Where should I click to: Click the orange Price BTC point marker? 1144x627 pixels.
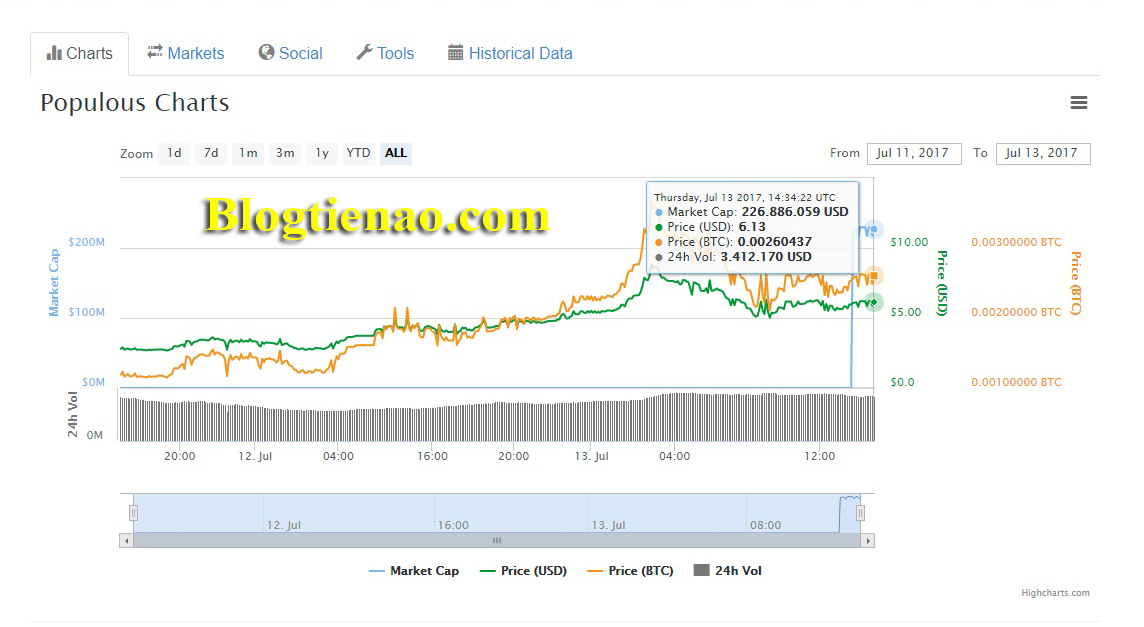(873, 276)
